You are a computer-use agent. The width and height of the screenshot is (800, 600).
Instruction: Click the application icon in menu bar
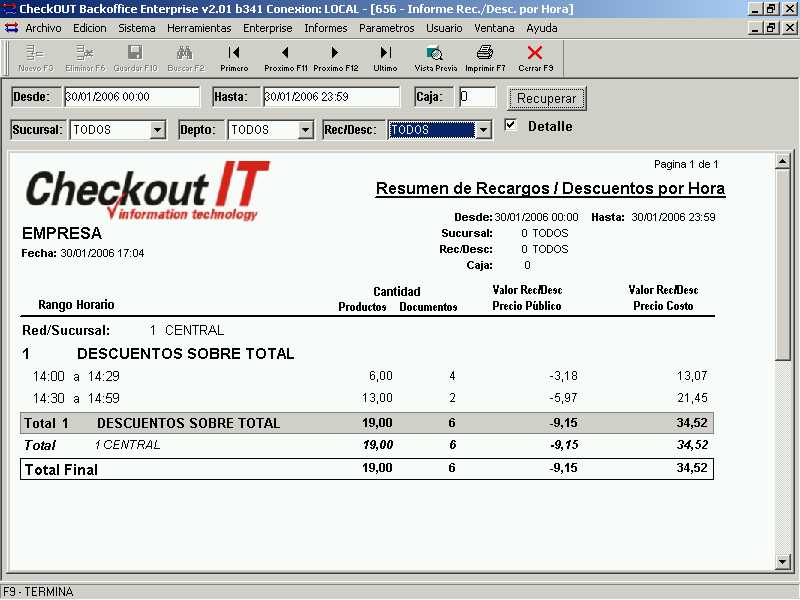pos(11,28)
